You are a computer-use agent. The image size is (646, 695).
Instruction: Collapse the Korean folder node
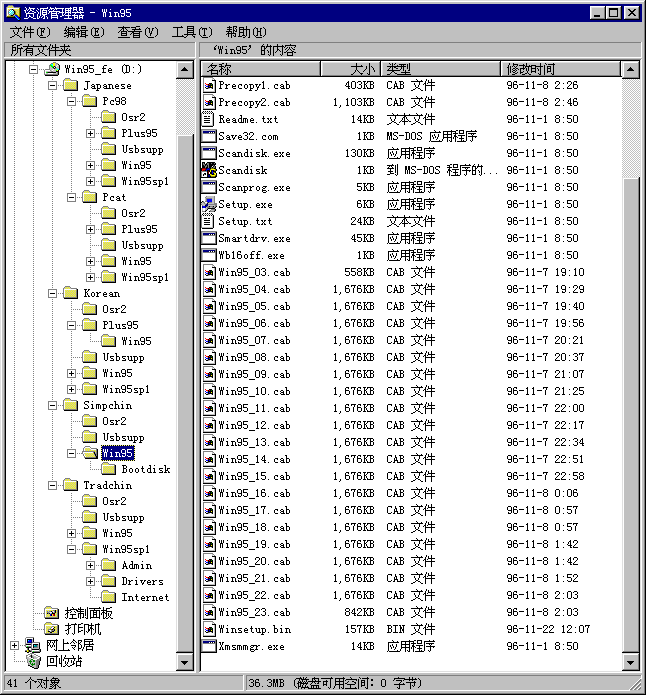(x=52, y=293)
